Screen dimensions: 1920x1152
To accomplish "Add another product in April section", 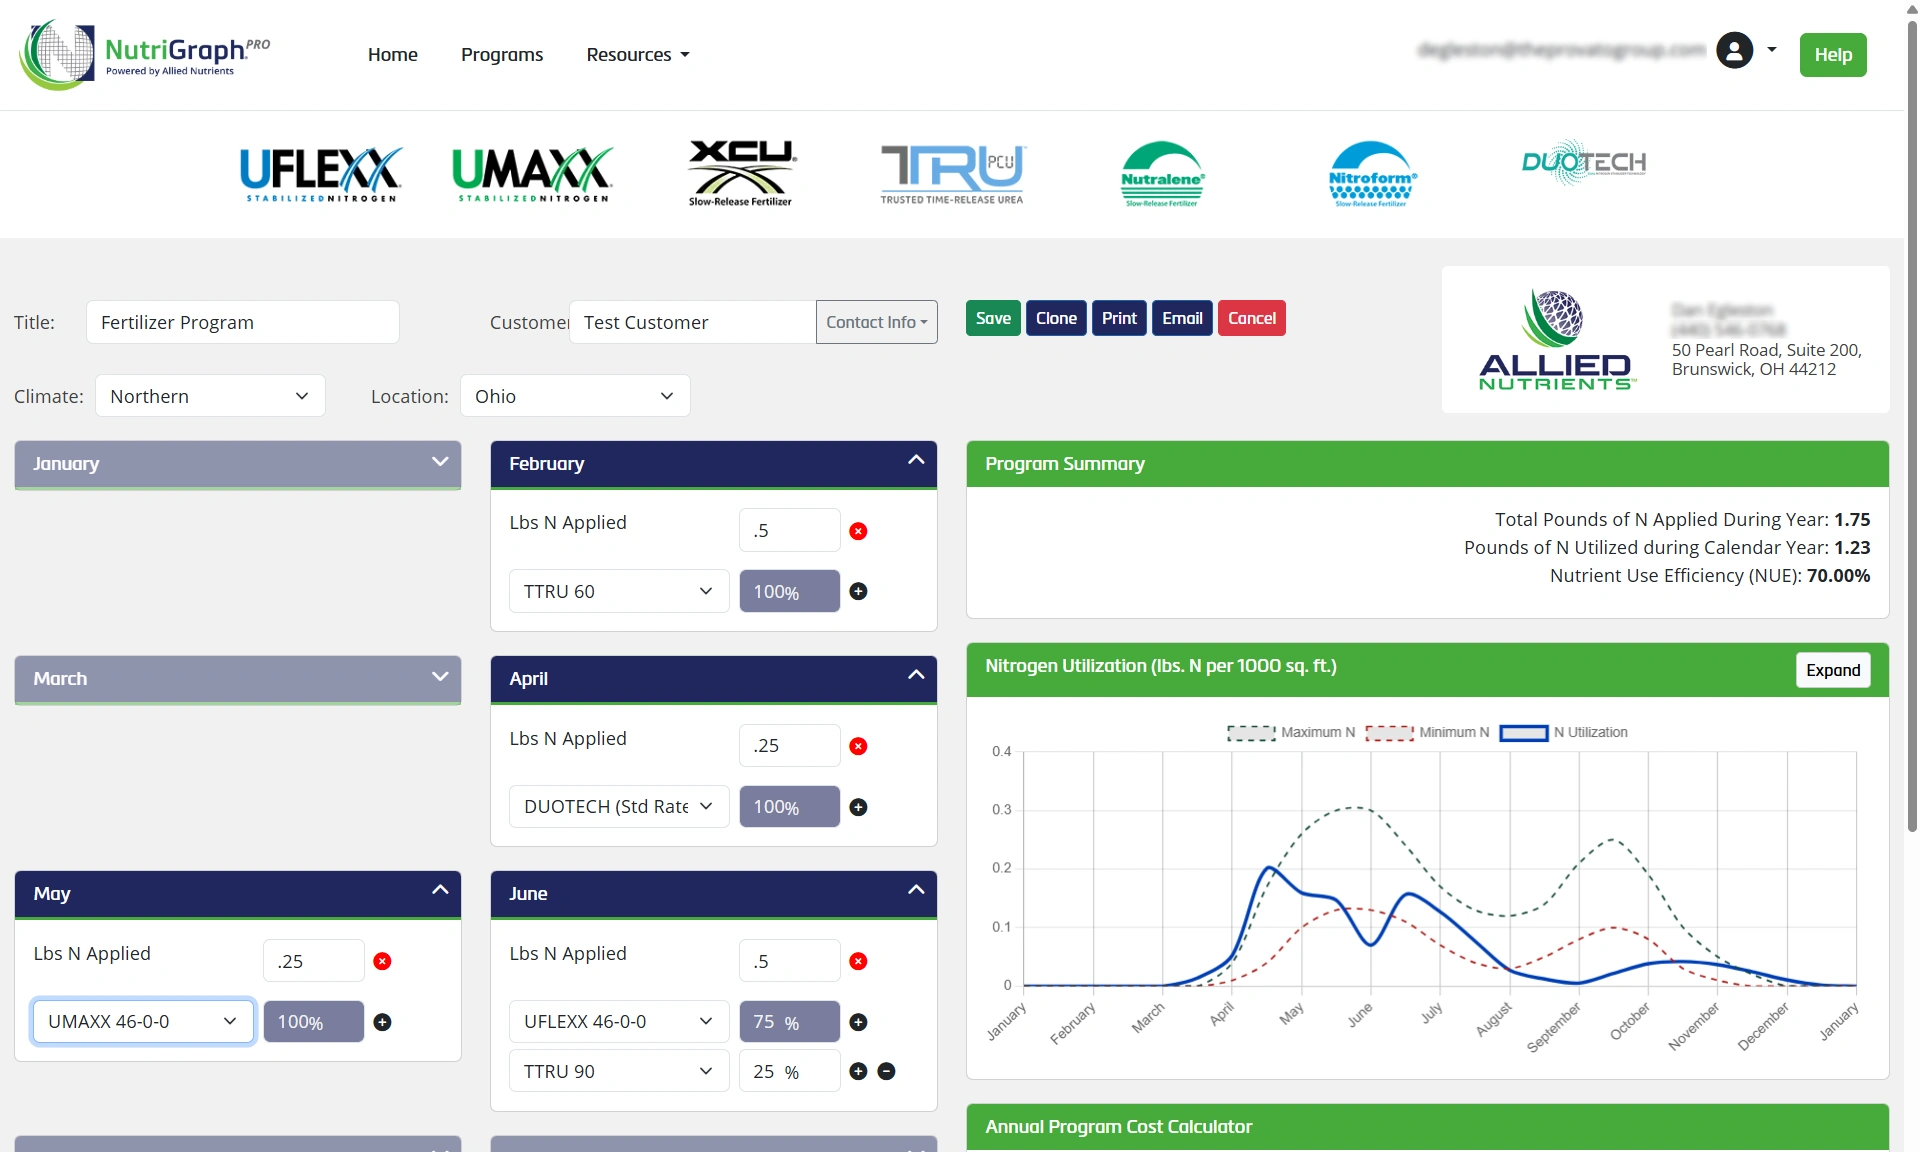I will [858, 807].
